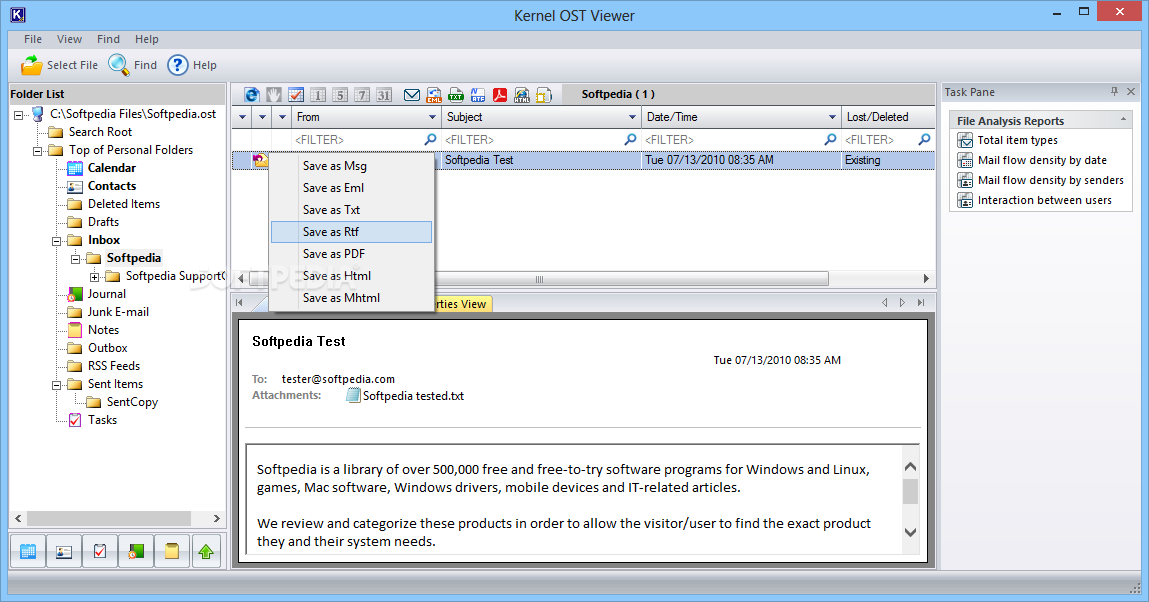Open Calendar view from bottom shortcut bar
This screenshot has height=602, width=1149.
[x=28, y=551]
